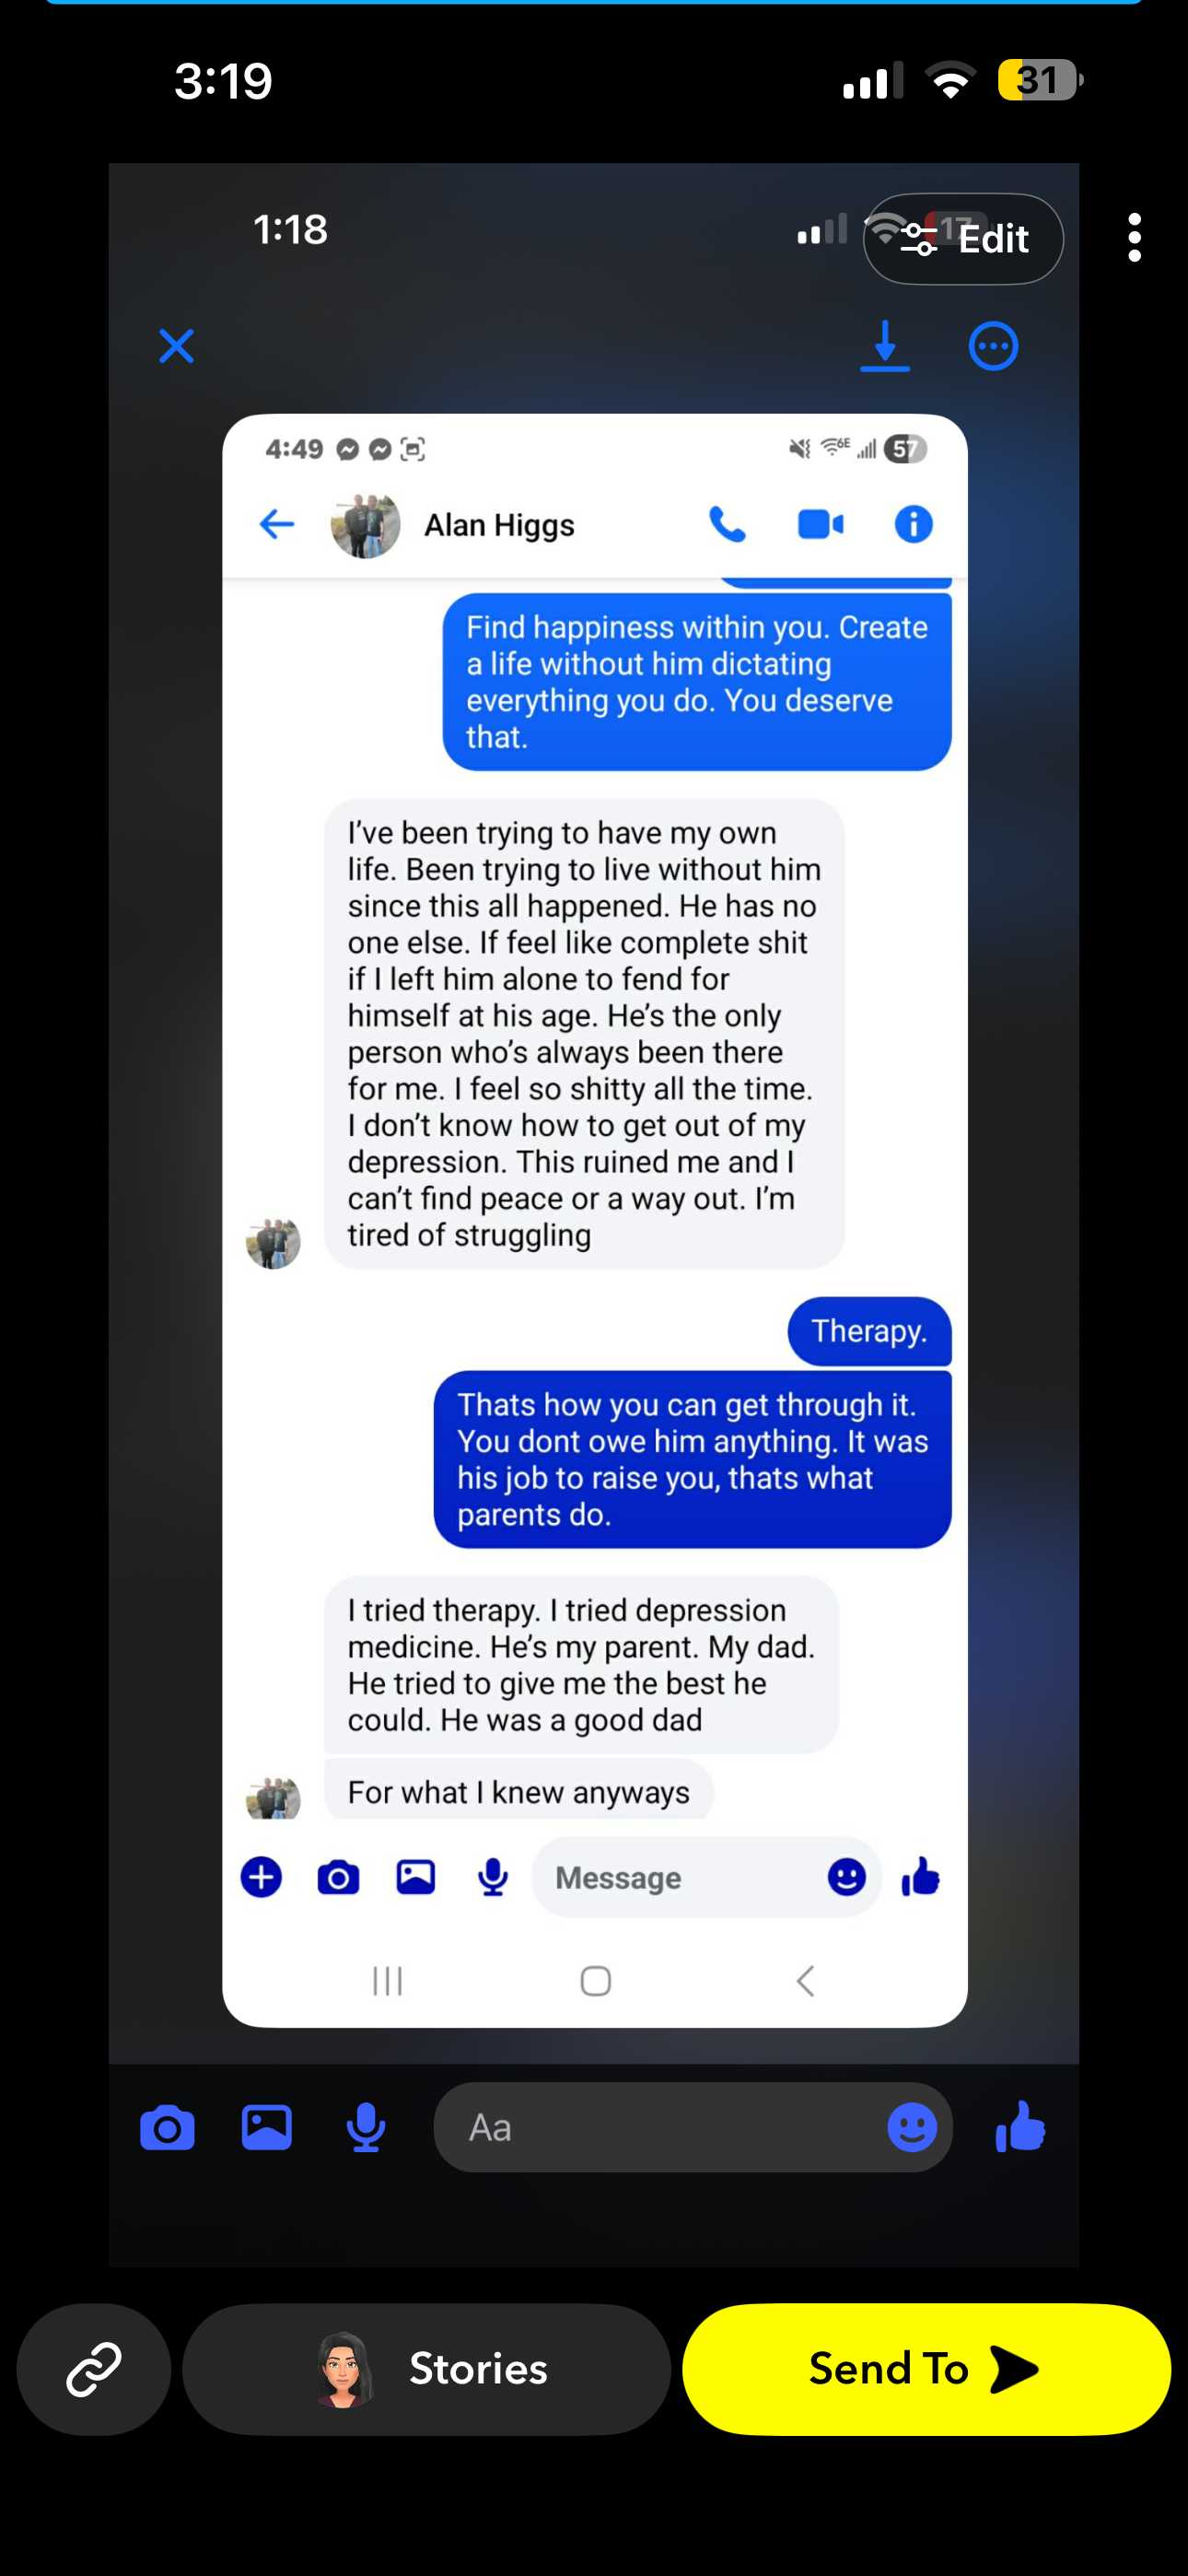Start voice call with Alan Higgs
This screenshot has width=1188, height=2576.
(x=727, y=524)
